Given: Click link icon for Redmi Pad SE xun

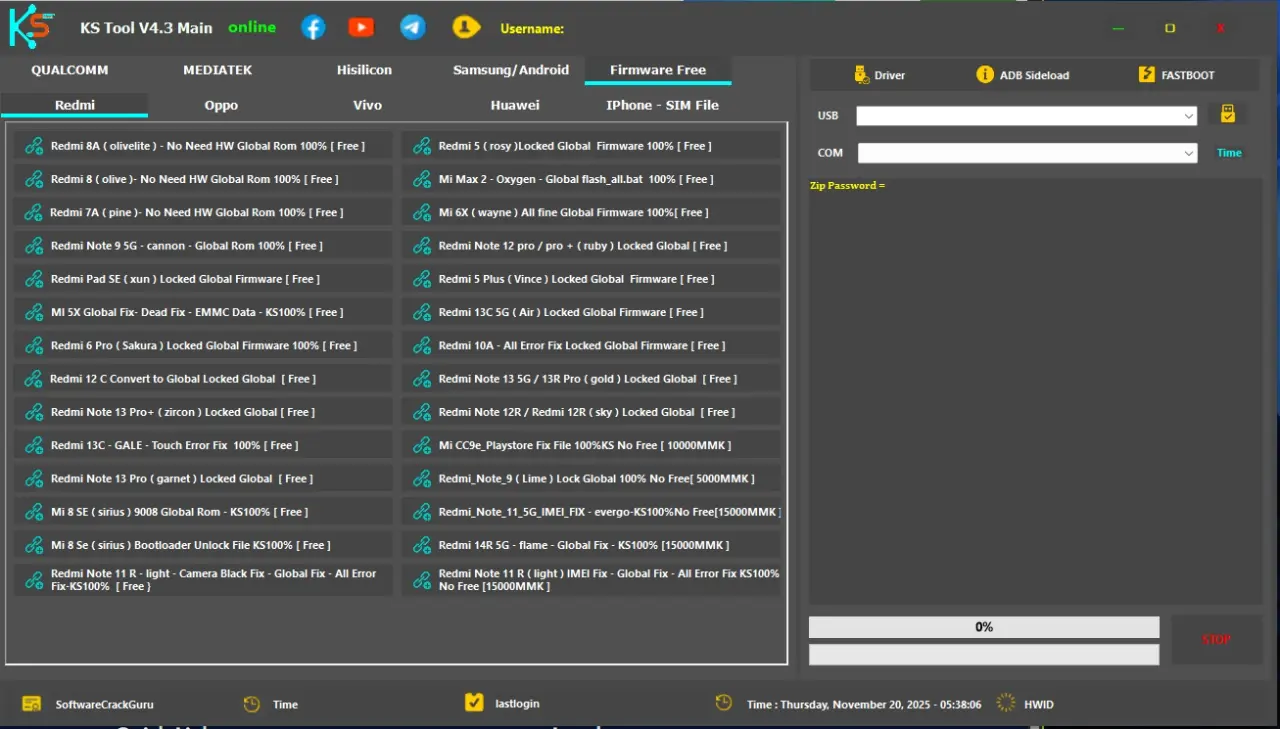Looking at the screenshot, I should (34, 279).
